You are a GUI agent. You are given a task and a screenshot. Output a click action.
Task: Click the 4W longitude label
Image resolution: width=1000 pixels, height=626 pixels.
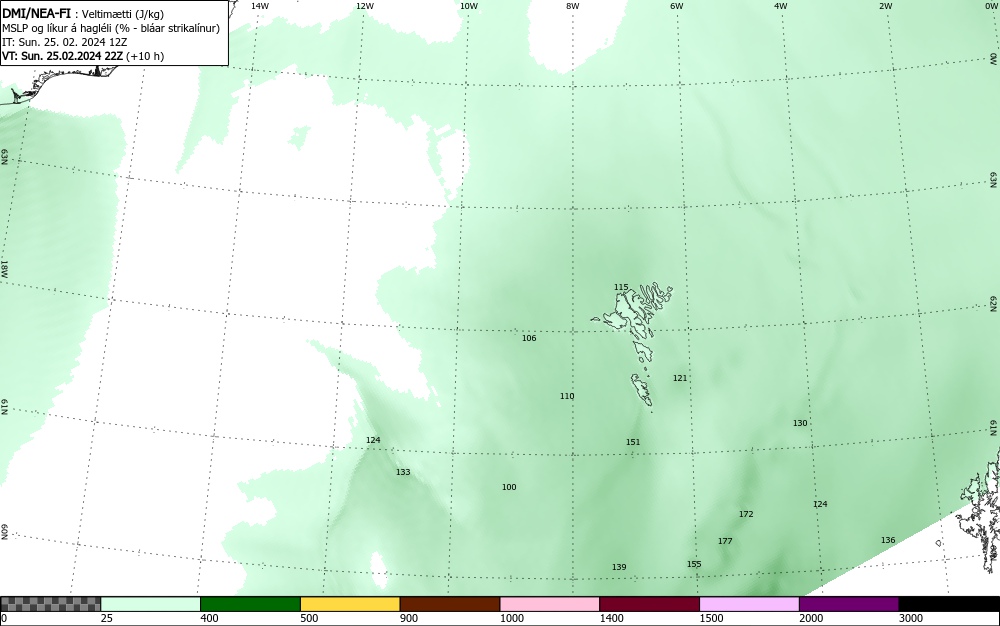pyautogui.click(x=781, y=6)
